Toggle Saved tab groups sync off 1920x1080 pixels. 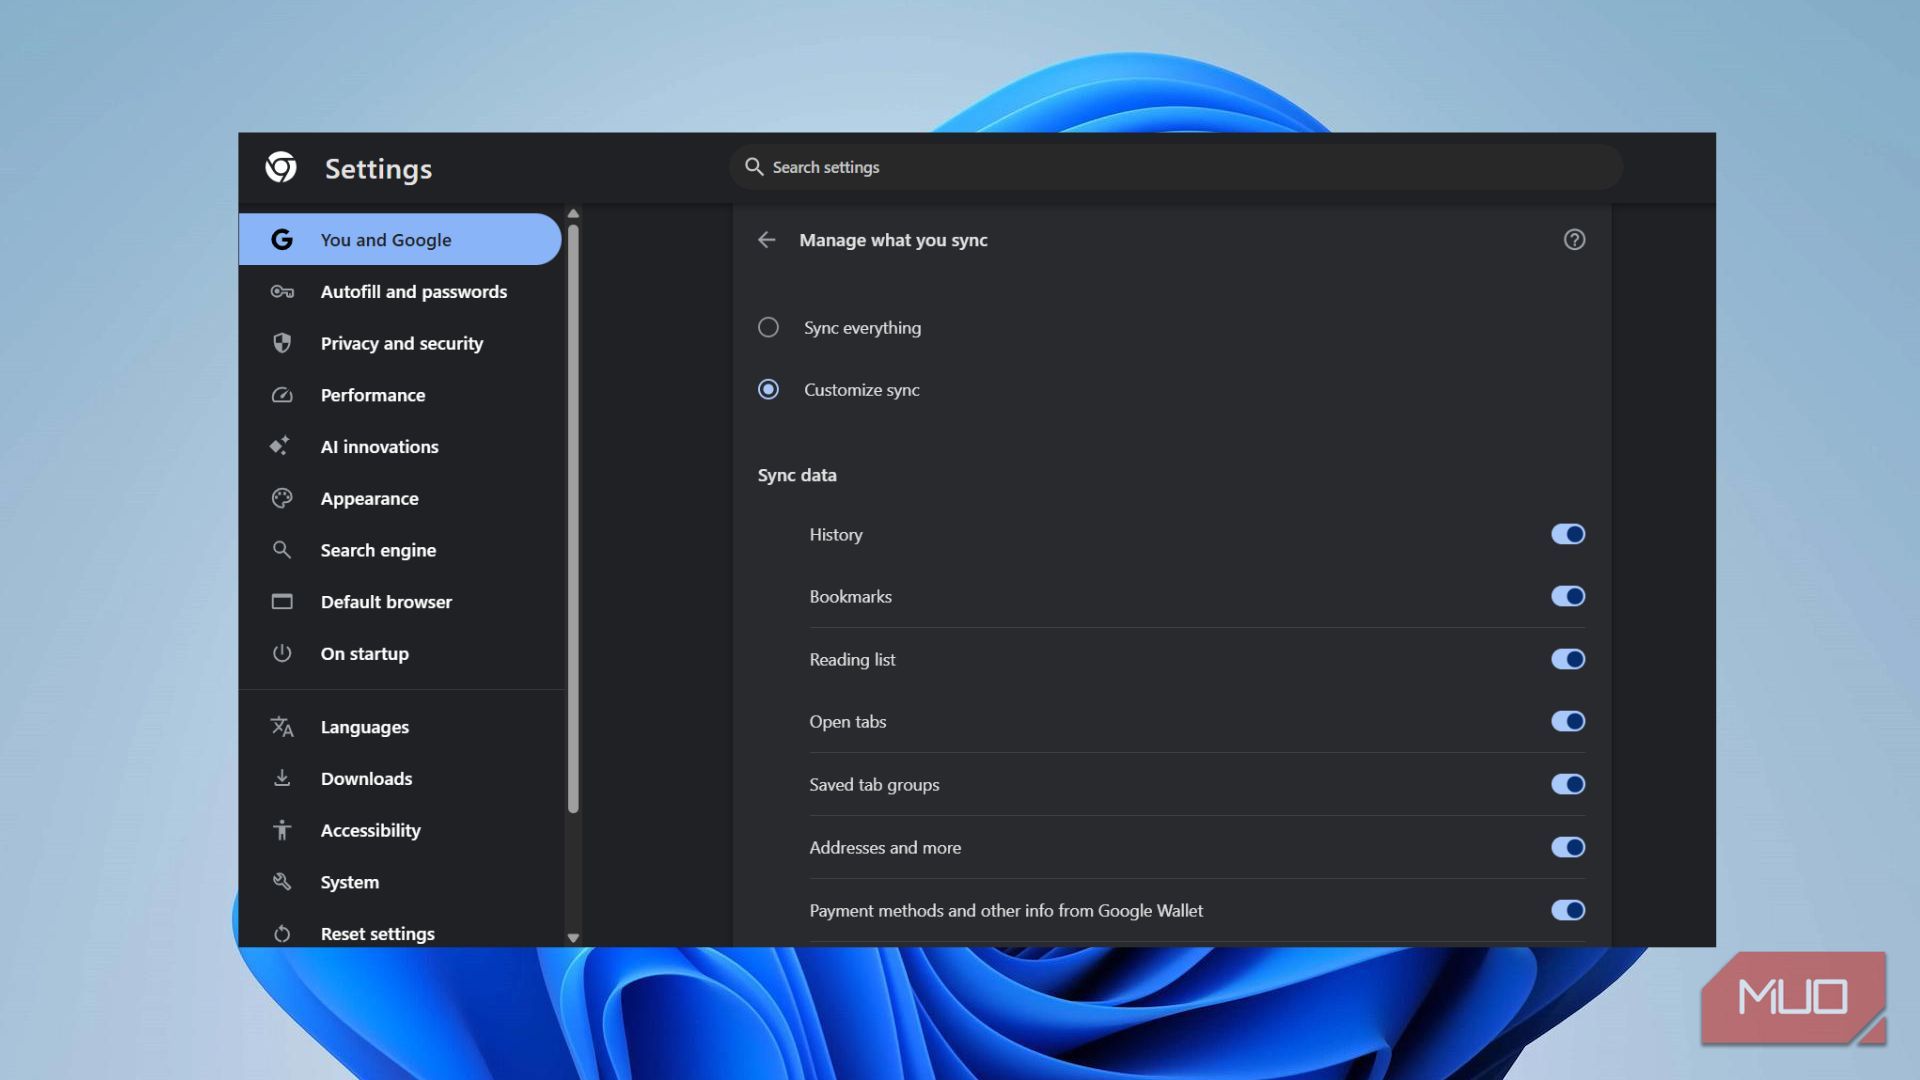point(1568,784)
